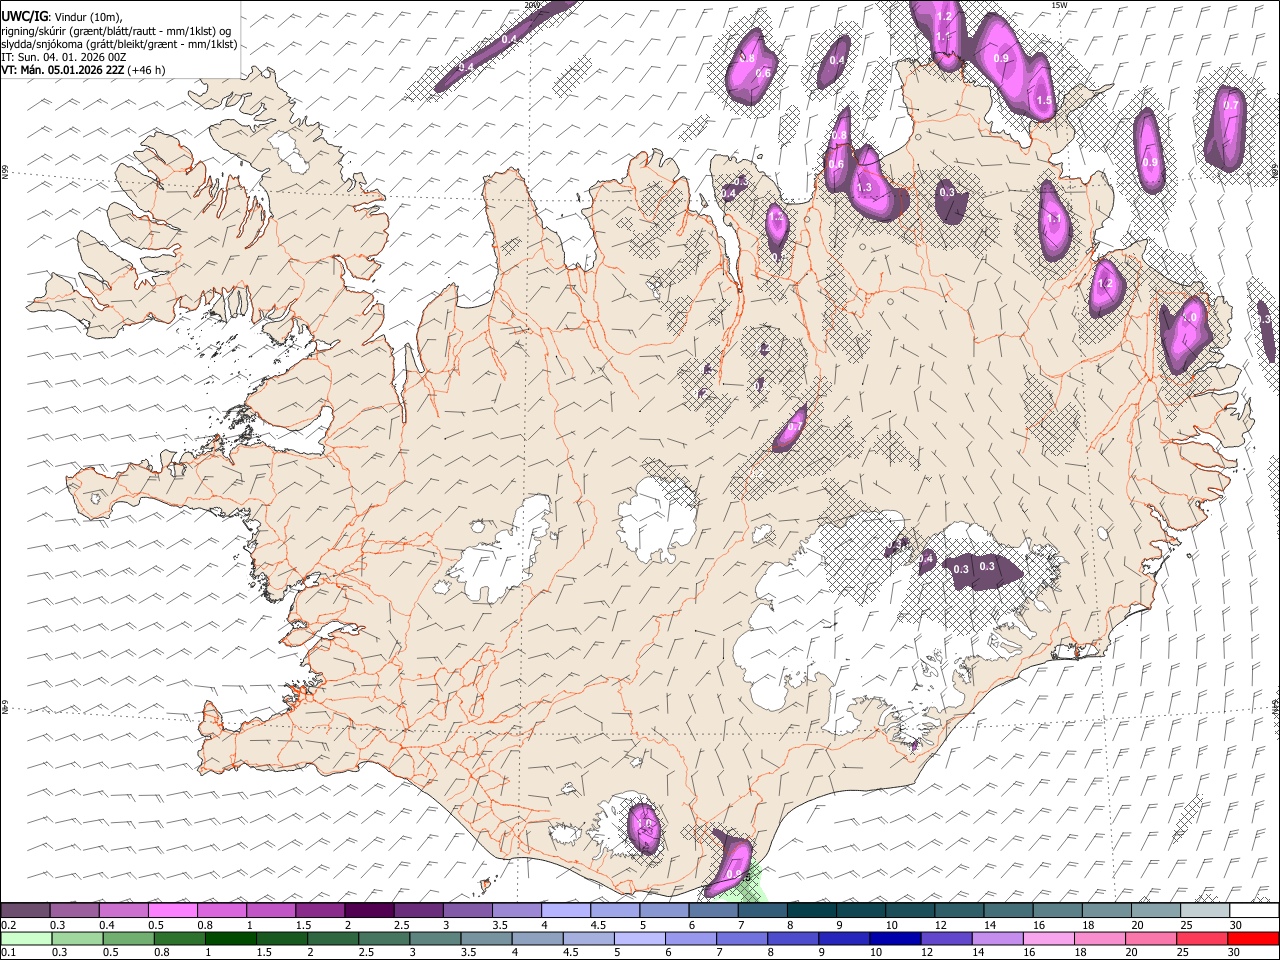This screenshot has height=960, width=1280.
Task: Click the '15W' longitude label at the top edge
Action: tap(1058, 5)
